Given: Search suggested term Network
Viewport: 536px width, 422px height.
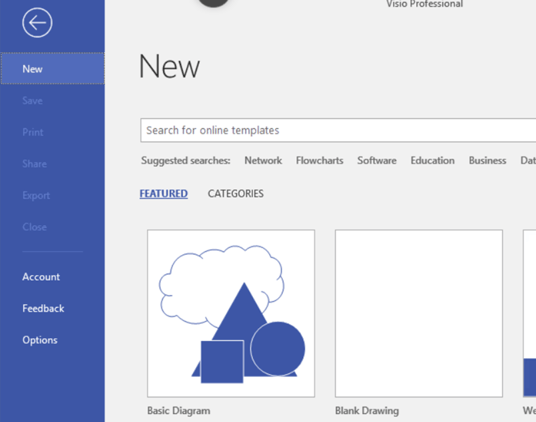Looking at the screenshot, I should (263, 160).
